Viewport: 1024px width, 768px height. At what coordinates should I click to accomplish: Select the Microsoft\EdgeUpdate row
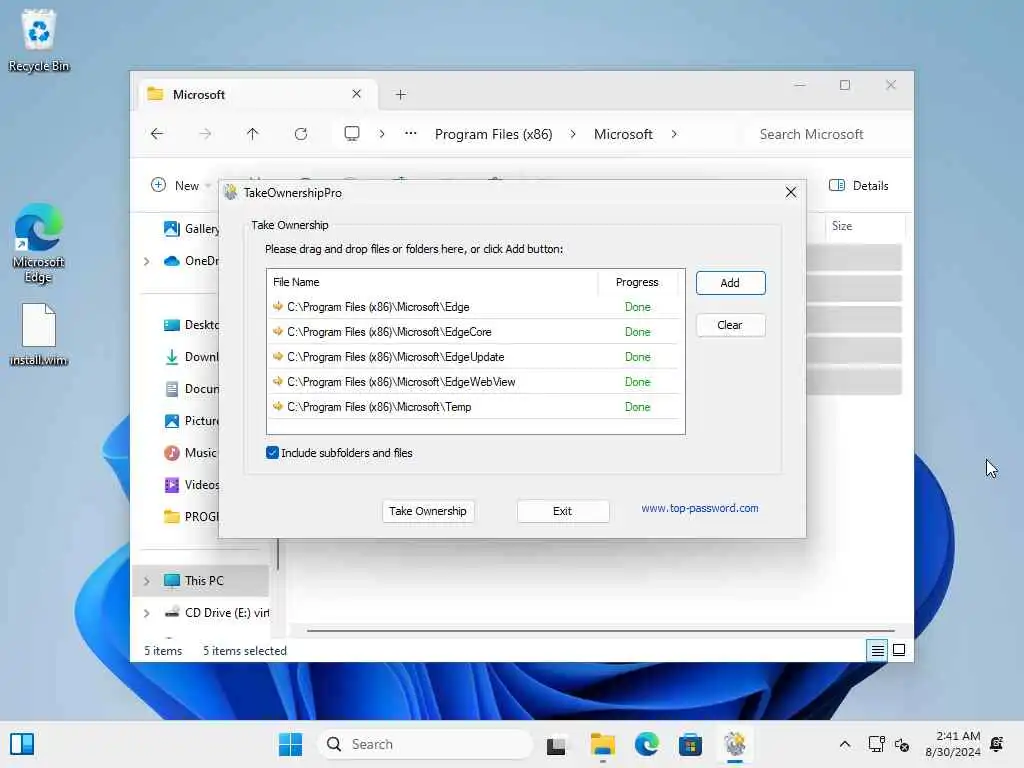[475, 357]
